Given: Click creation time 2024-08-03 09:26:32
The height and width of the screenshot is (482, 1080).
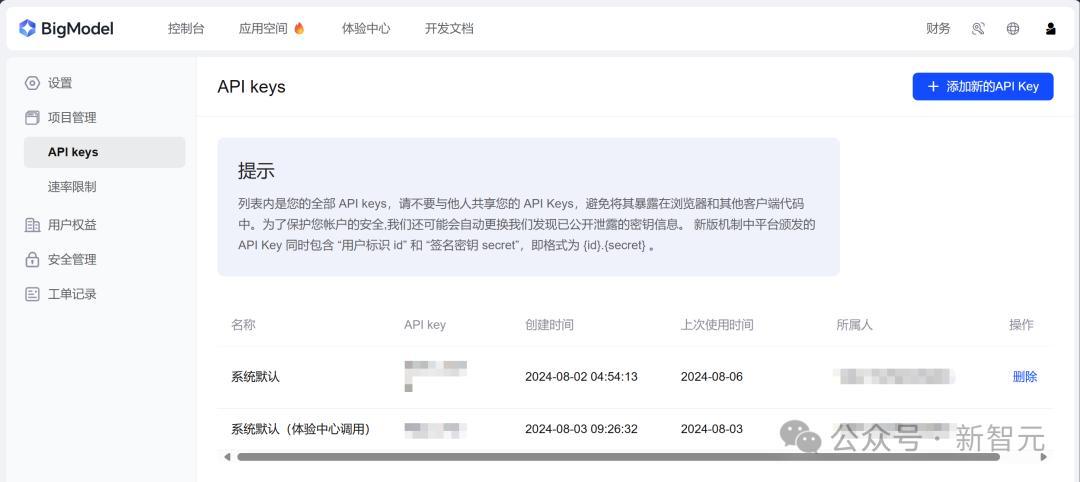Looking at the screenshot, I should [581, 429].
